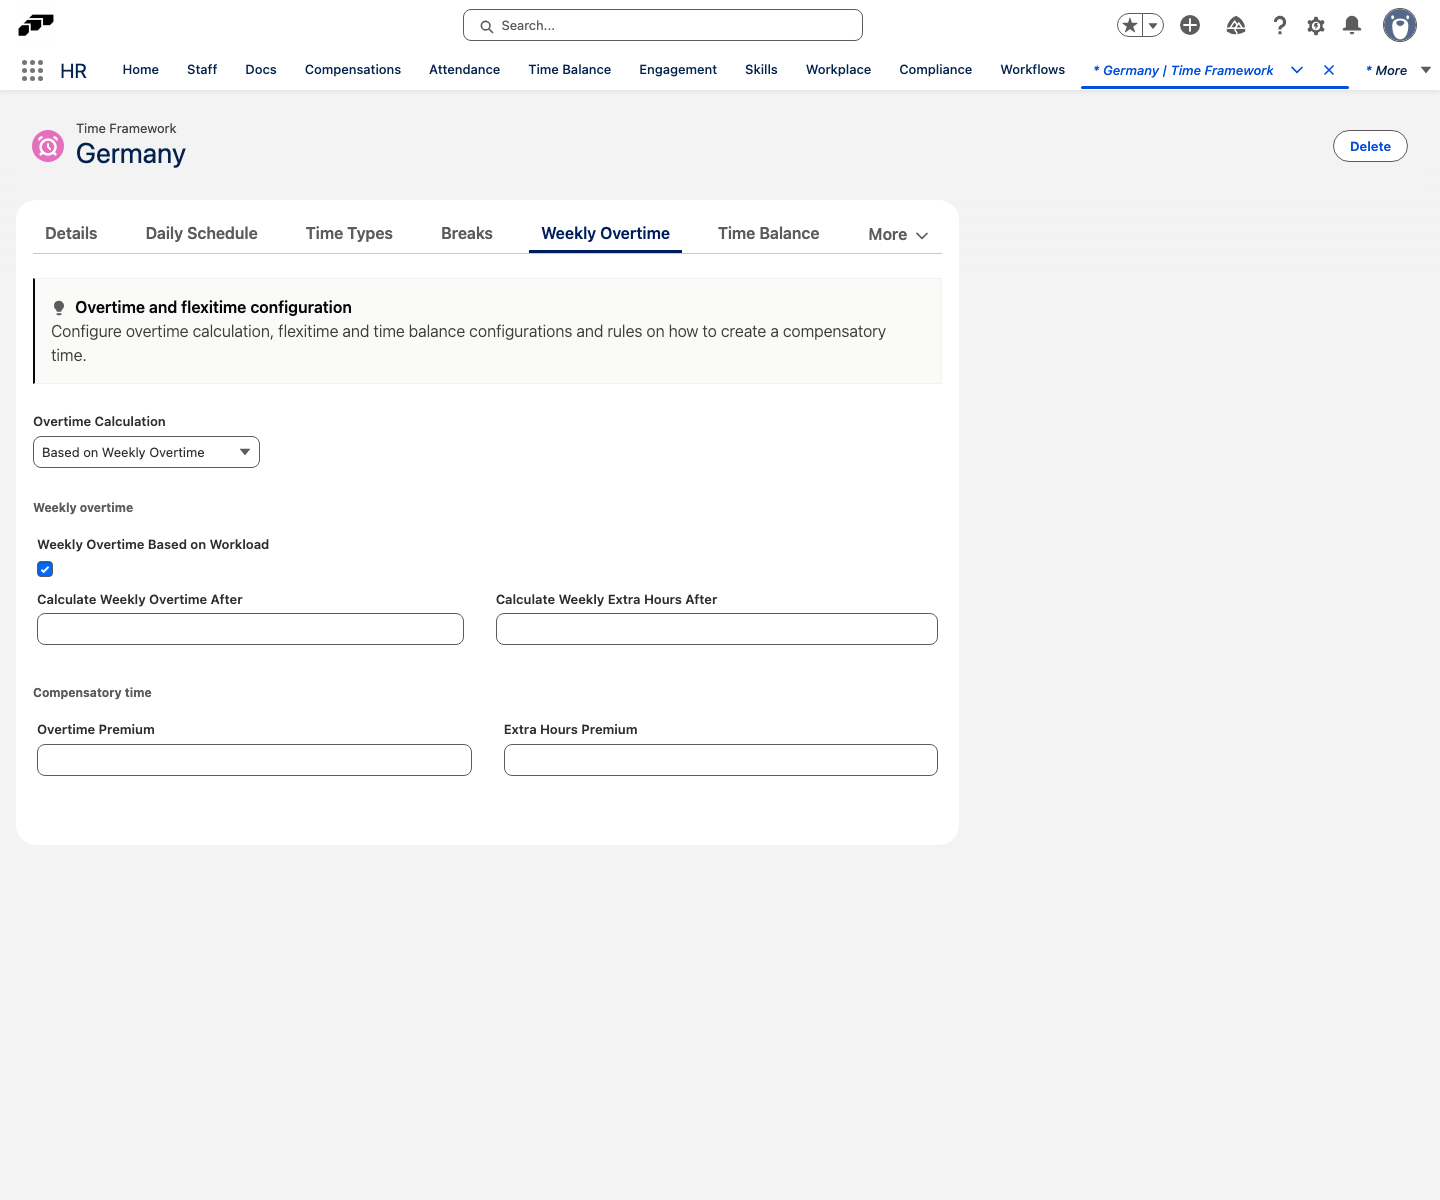Click the Calculate Weekly Overtime After field
This screenshot has height=1200, width=1440.
[250, 629]
